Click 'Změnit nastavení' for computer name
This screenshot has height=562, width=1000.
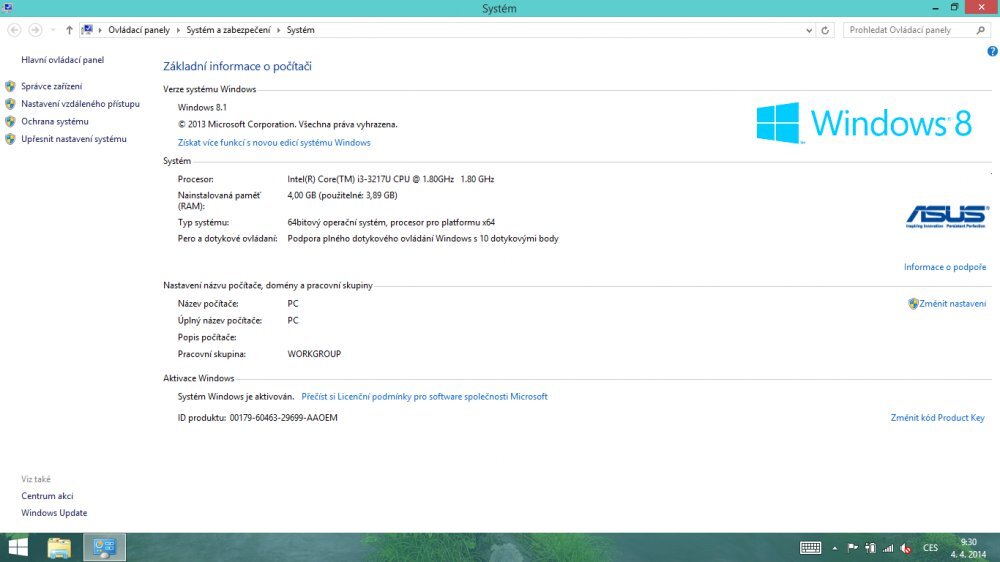click(953, 304)
